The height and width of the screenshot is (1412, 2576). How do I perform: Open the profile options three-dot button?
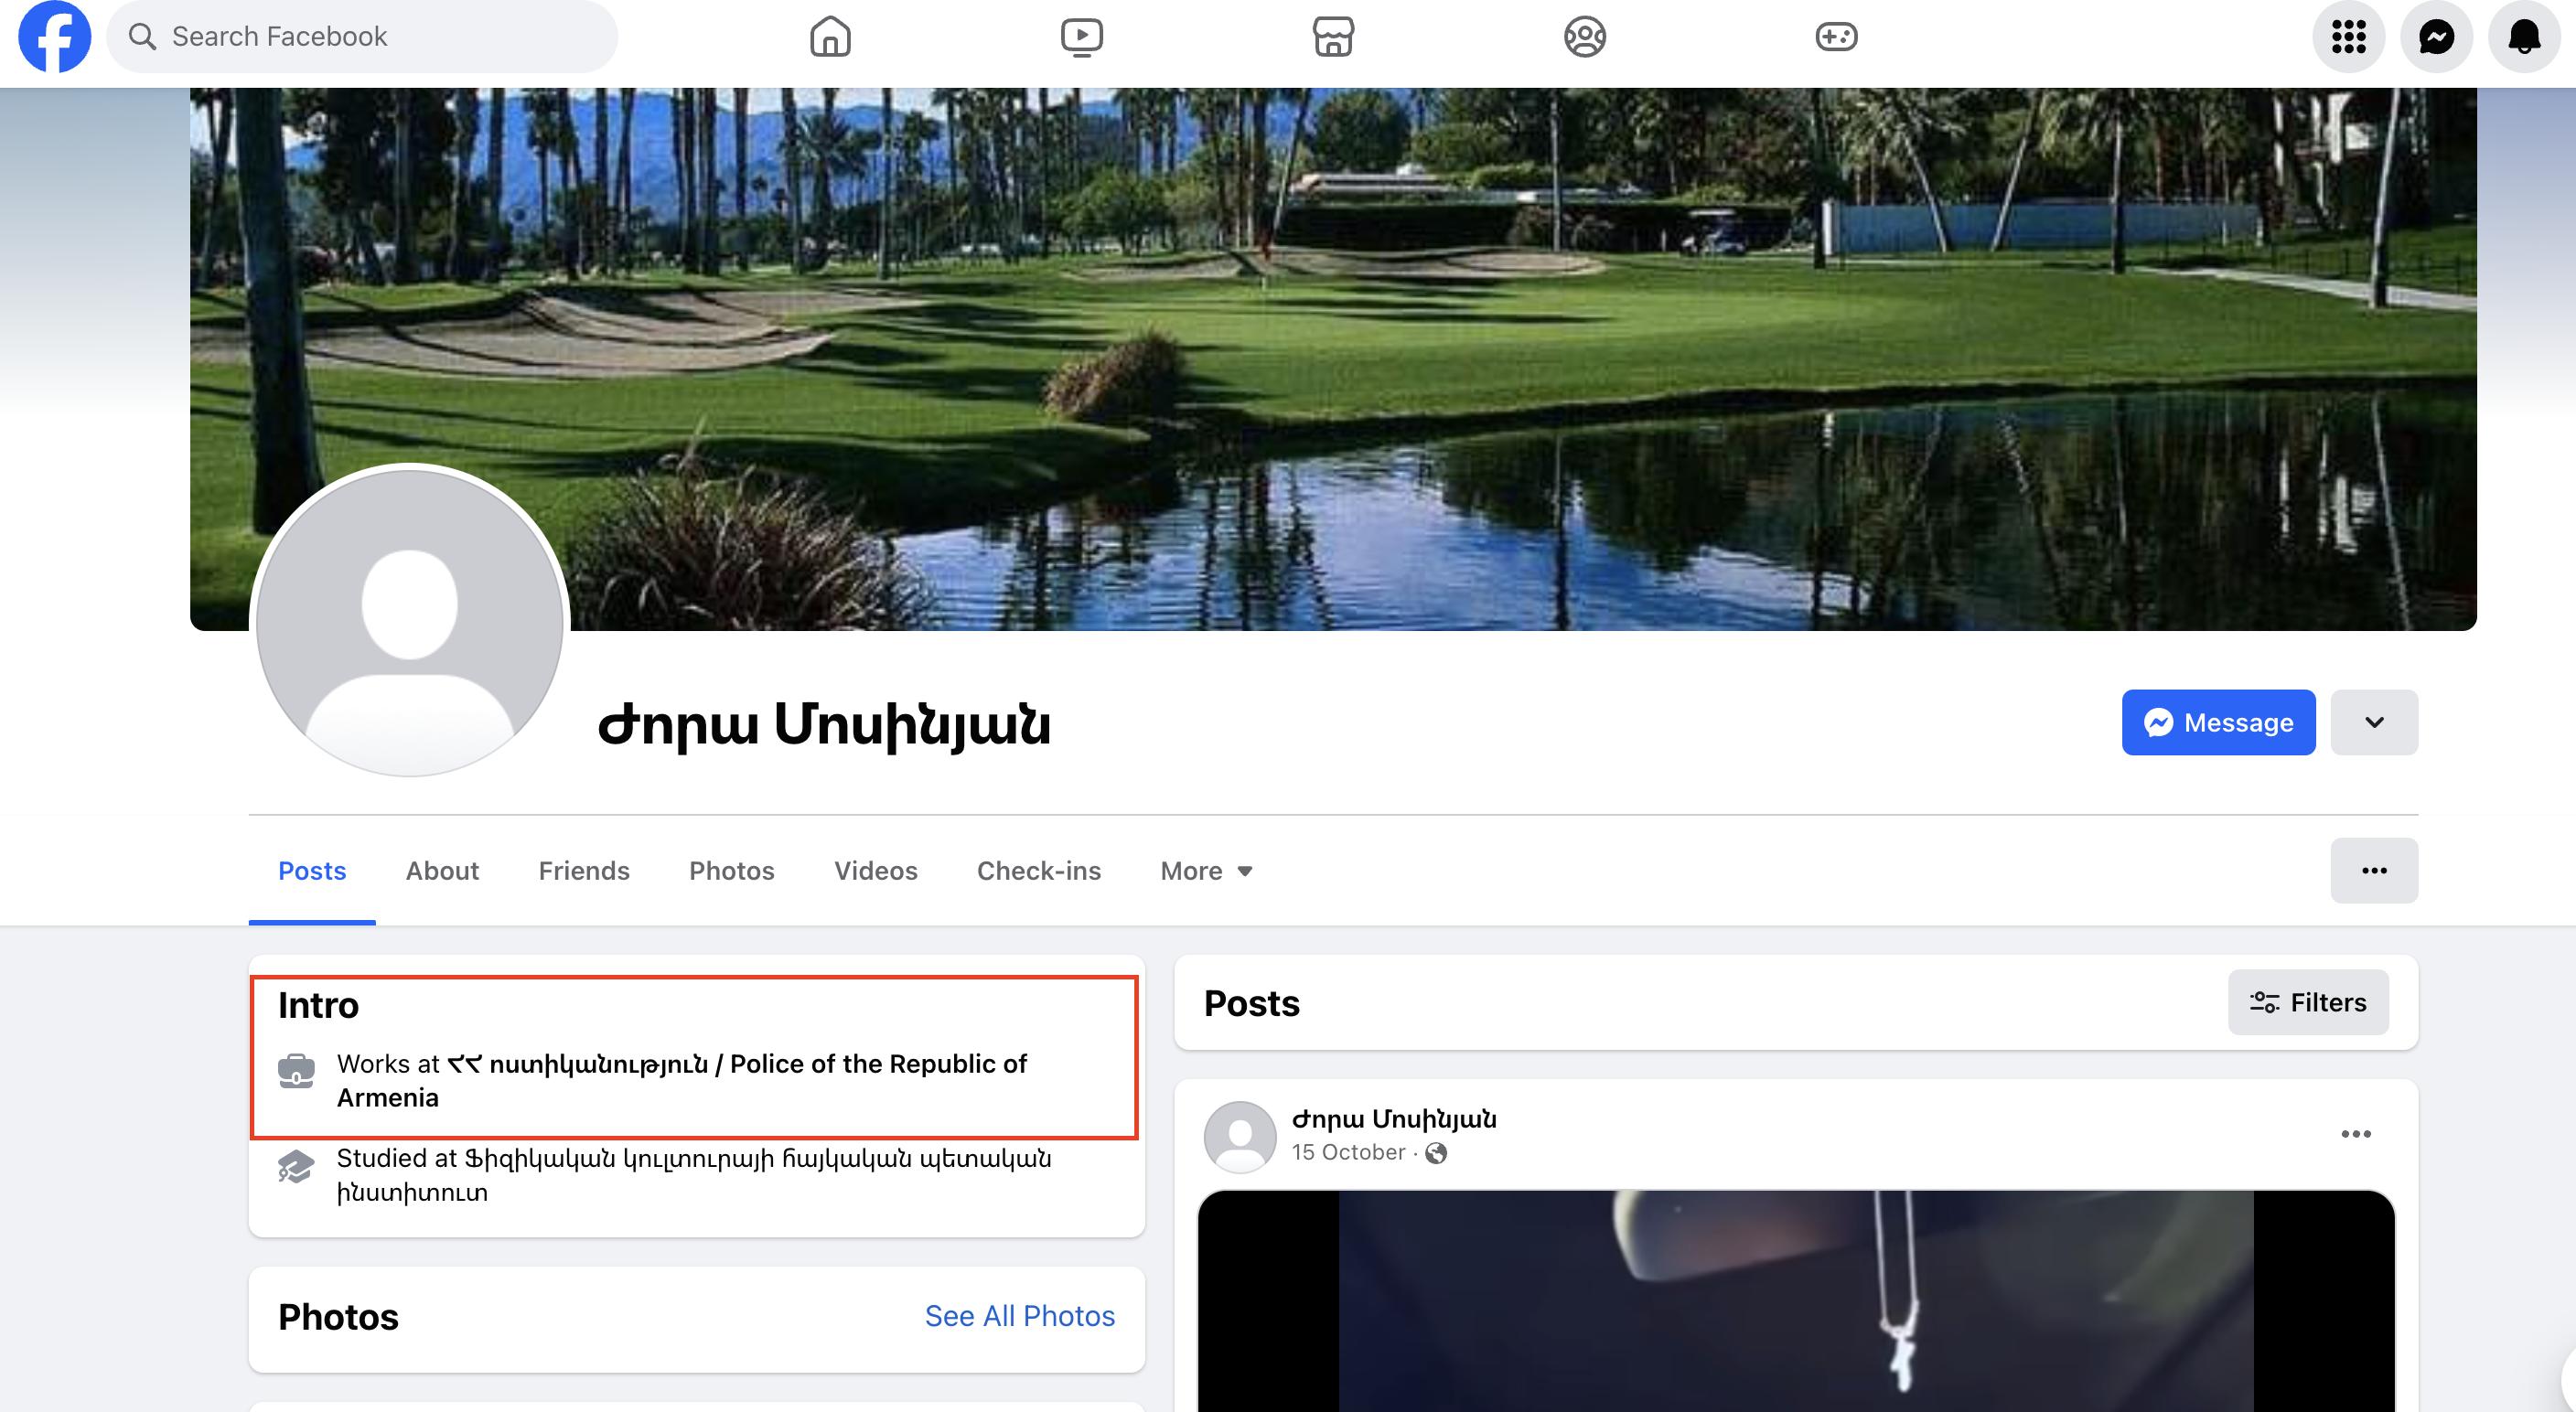[2374, 871]
